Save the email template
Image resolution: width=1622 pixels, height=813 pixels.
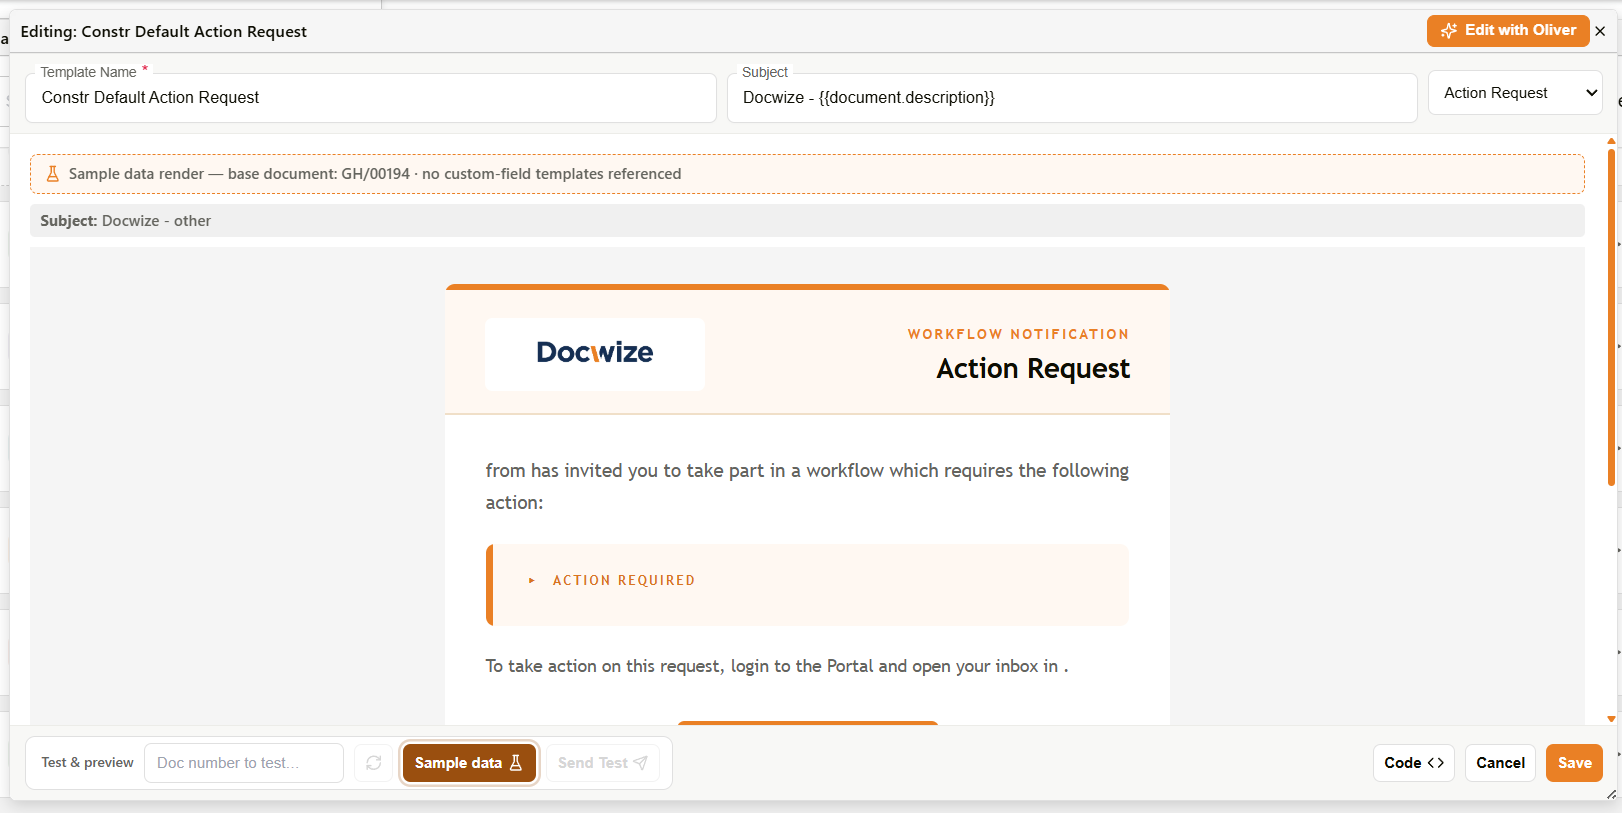(x=1574, y=763)
